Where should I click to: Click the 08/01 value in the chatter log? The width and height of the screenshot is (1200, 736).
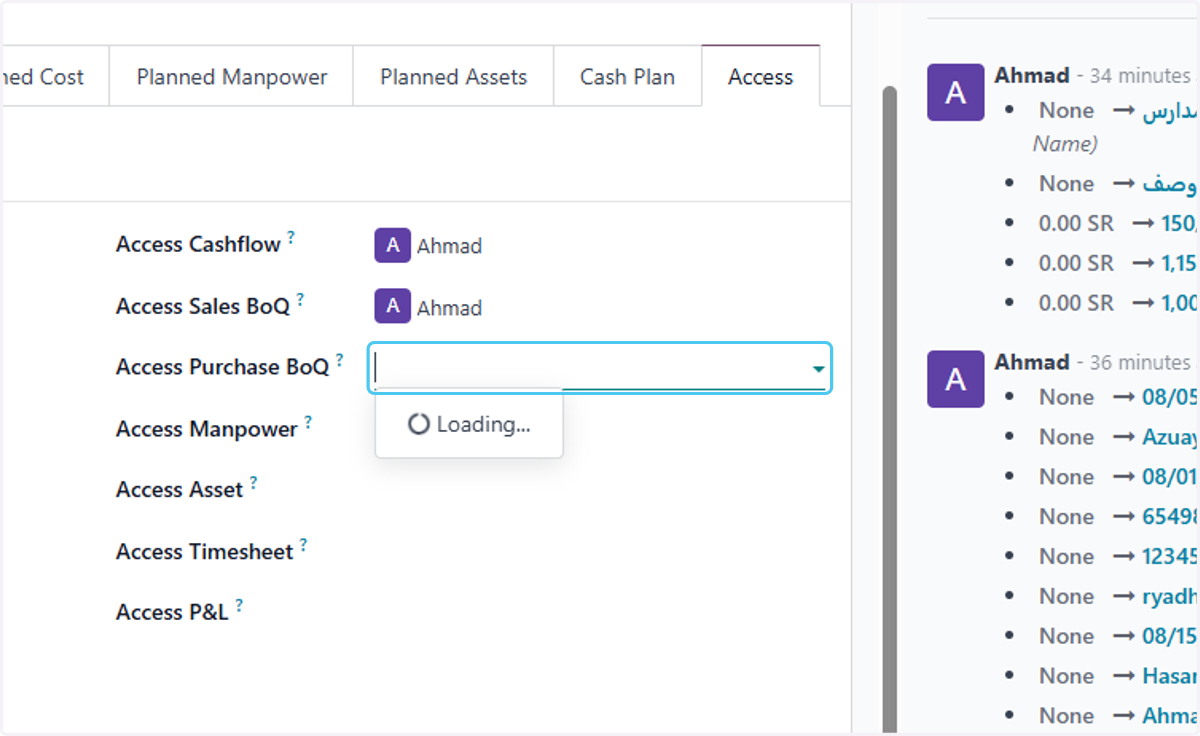coord(1170,477)
